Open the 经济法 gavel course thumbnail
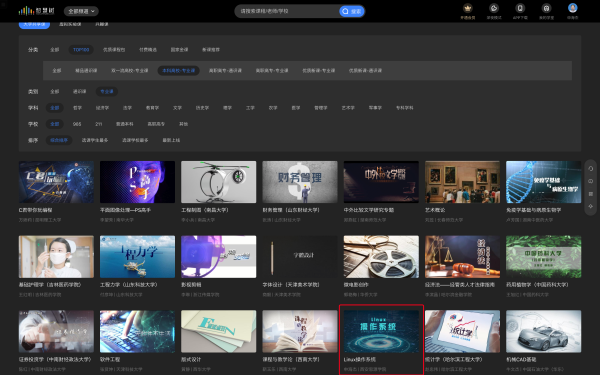Image resolution: width=600 pixels, height=375 pixels. click(462, 256)
